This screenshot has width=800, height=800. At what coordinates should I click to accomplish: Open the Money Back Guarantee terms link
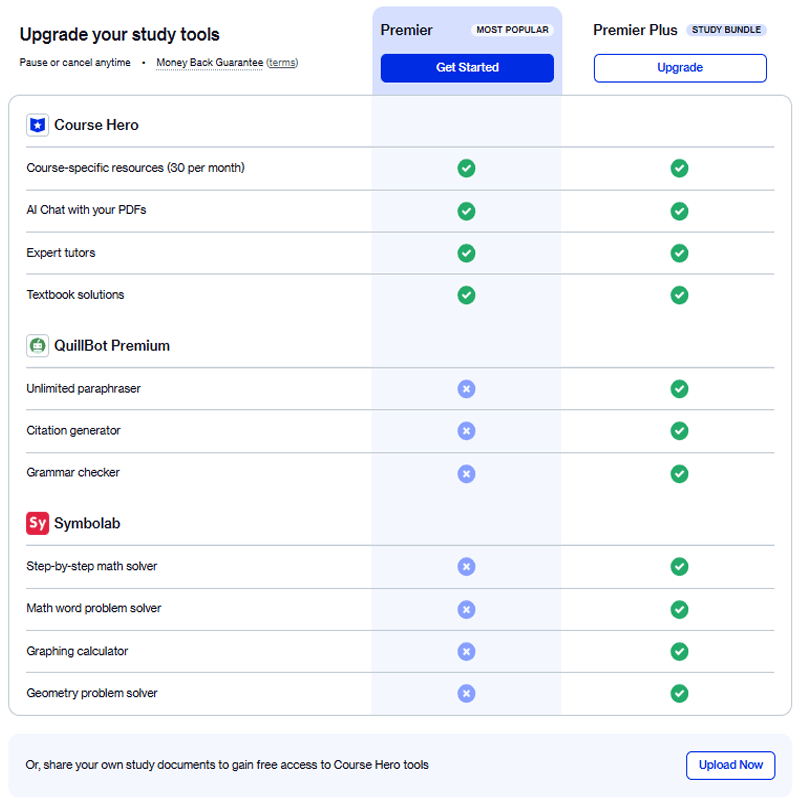tap(282, 63)
